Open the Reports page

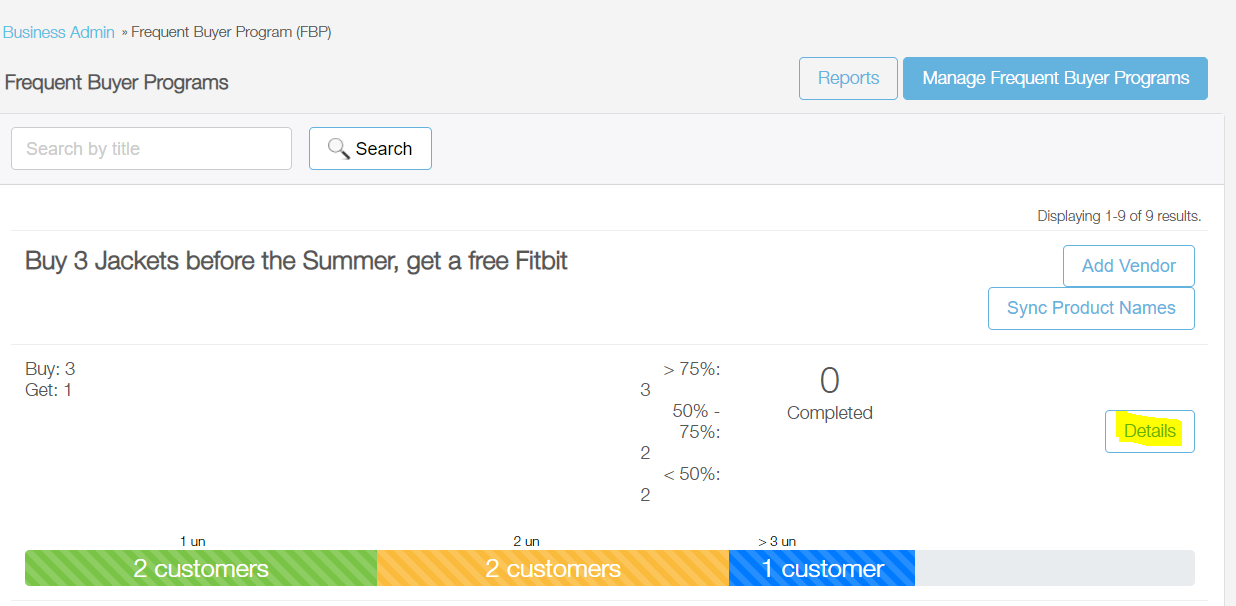(x=848, y=78)
